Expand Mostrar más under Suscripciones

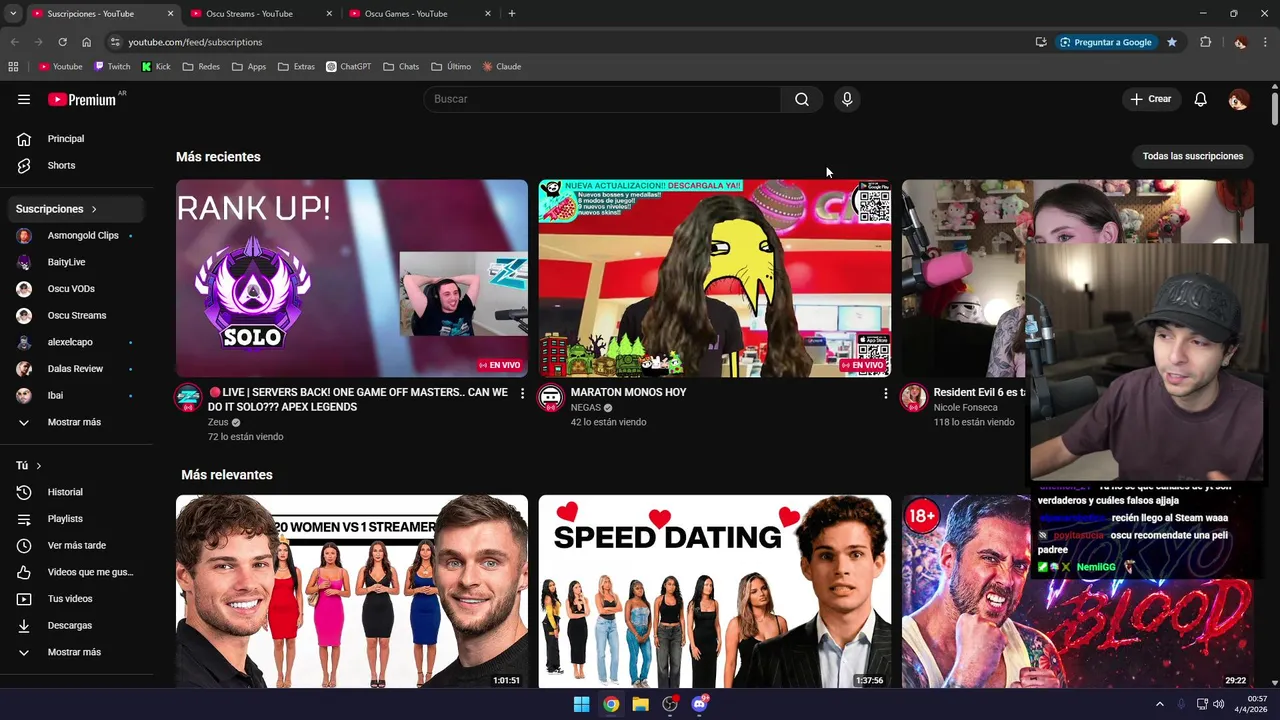click(x=76, y=422)
